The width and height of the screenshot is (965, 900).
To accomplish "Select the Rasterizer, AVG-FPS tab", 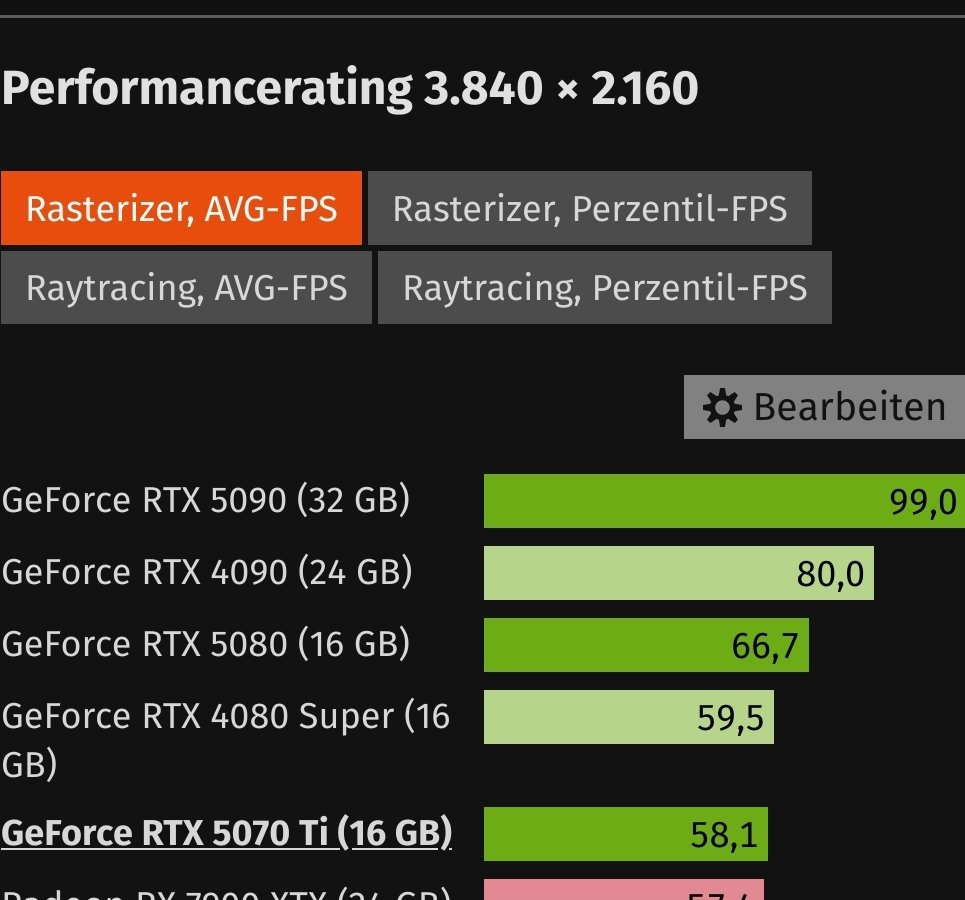I will [182, 208].
